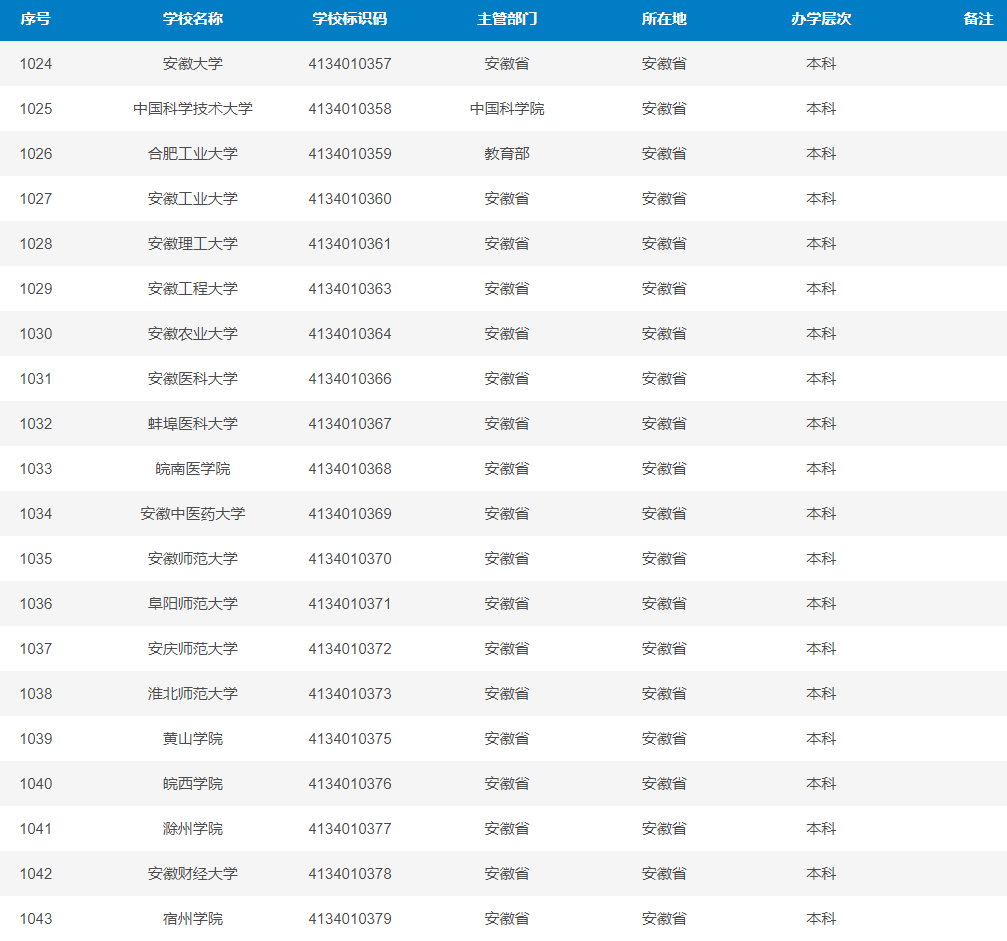This screenshot has height=941, width=1007.
Task: Select school name 蚌埠医科大学
Action: point(193,423)
